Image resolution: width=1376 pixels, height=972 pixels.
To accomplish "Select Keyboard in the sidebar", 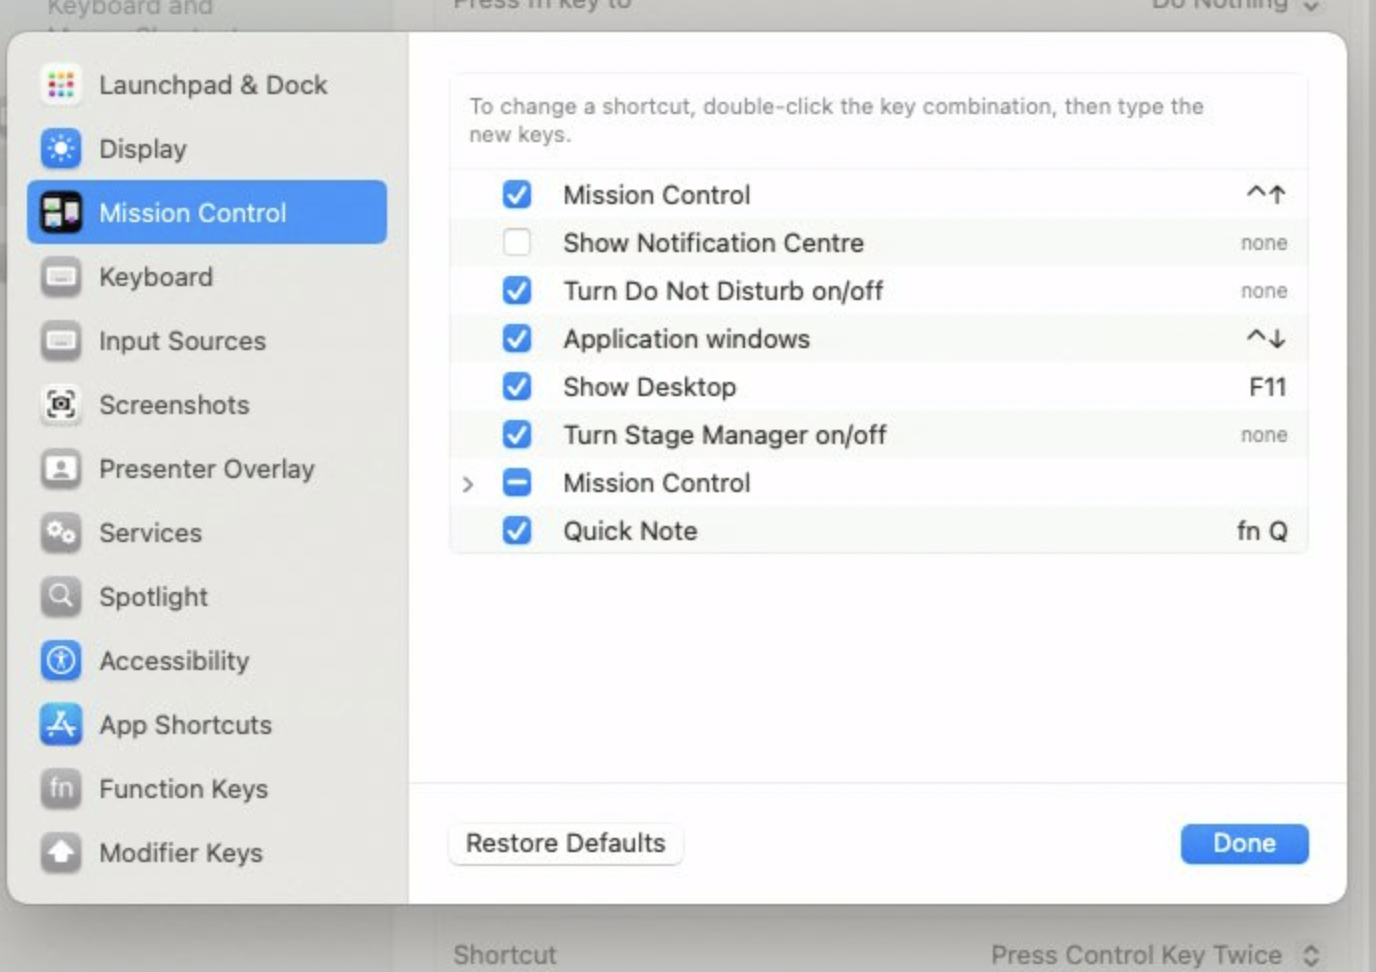I will point(155,277).
